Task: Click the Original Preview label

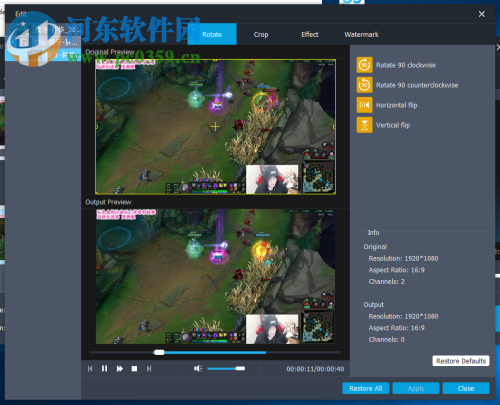Action: (110, 52)
